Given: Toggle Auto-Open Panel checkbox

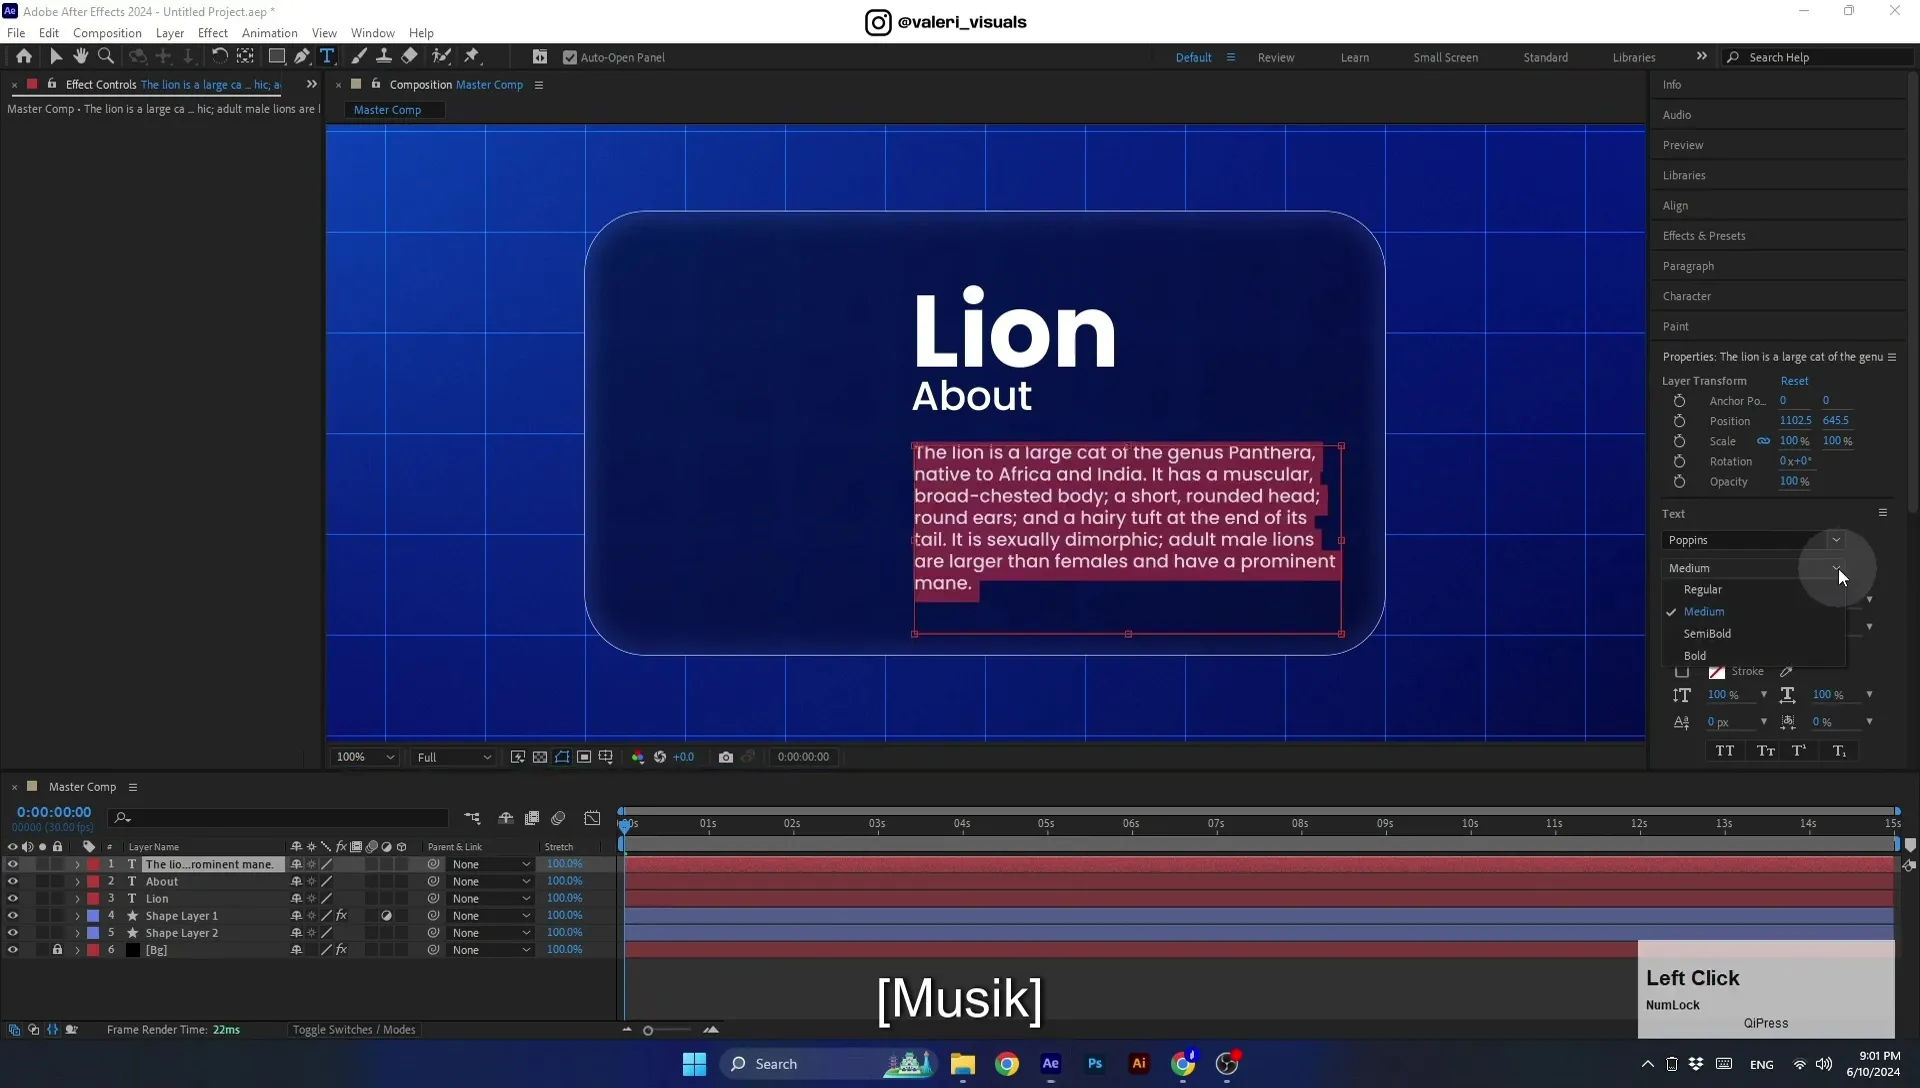Looking at the screenshot, I should click(x=570, y=58).
